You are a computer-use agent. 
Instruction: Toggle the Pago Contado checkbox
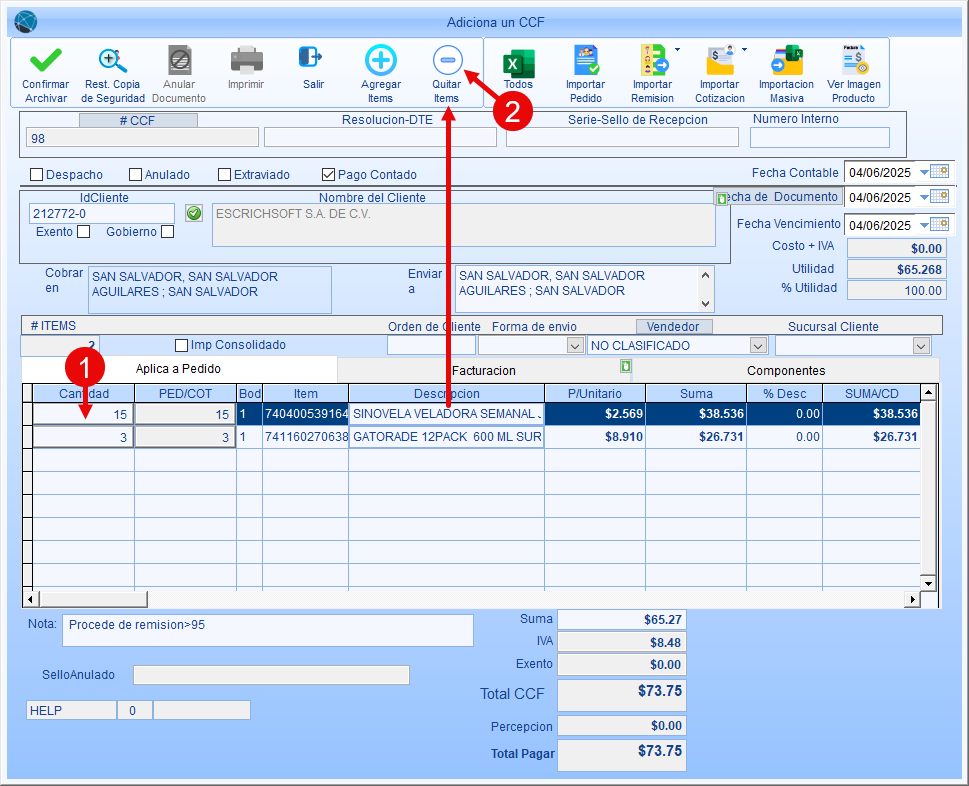328,175
